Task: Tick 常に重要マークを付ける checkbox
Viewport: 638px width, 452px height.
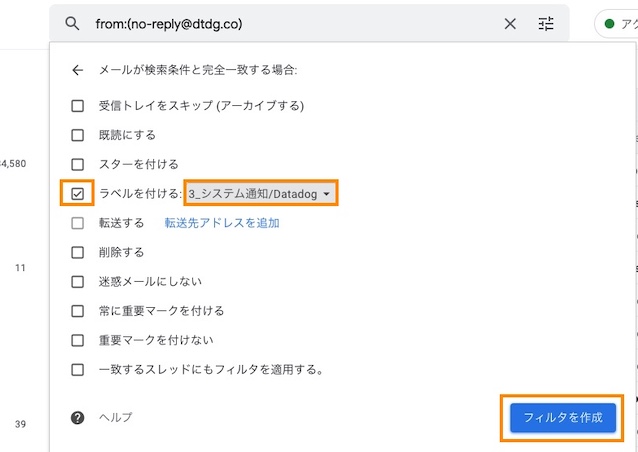Action: point(77,311)
